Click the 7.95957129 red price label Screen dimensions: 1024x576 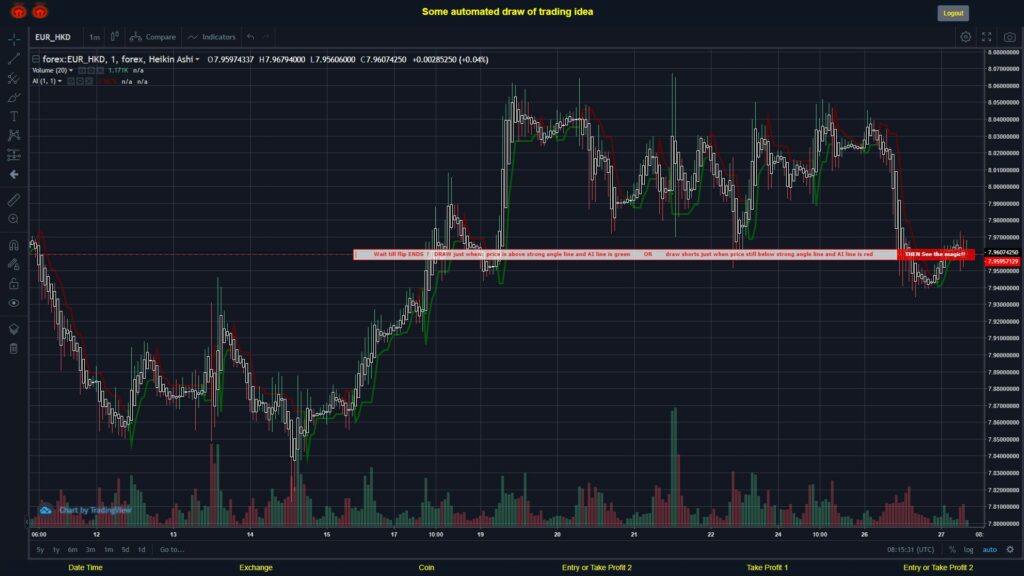coord(1002,261)
